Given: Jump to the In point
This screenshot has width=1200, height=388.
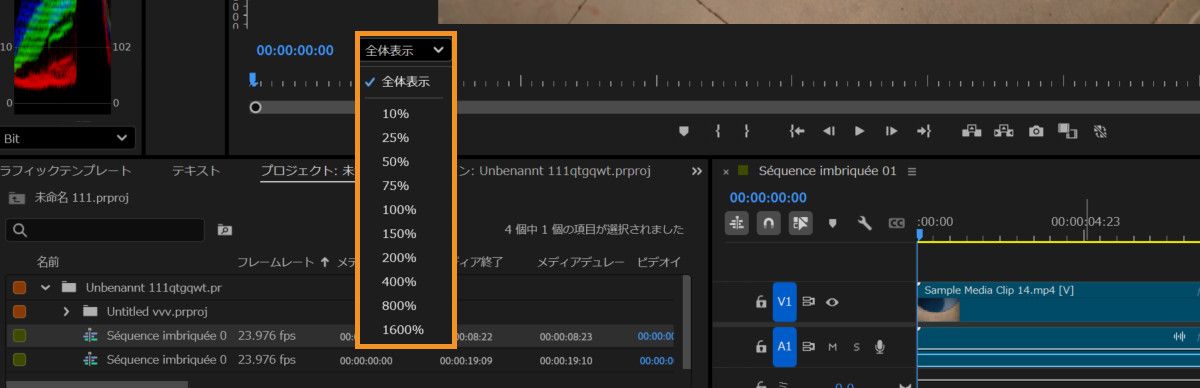Looking at the screenshot, I should 797,131.
